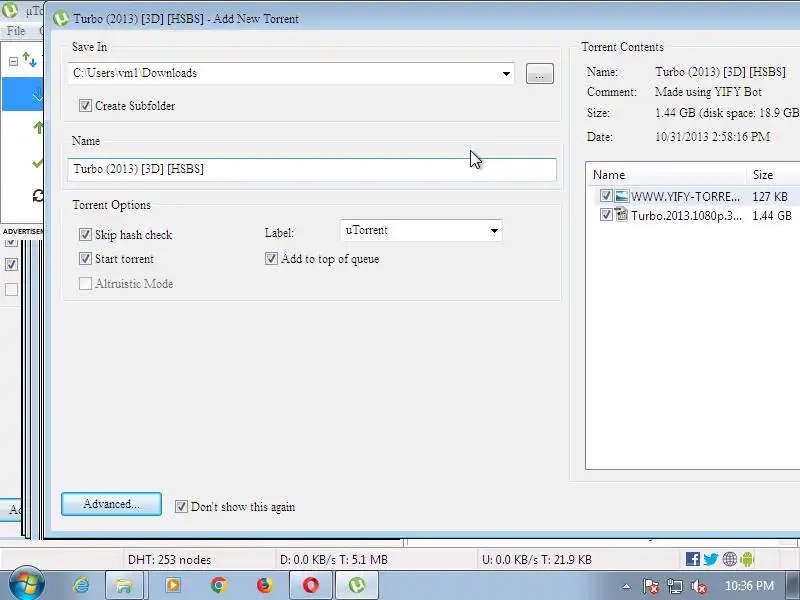800x600 pixels.
Task: Collapse the Torrents tree in the sidebar
Action: point(13,61)
